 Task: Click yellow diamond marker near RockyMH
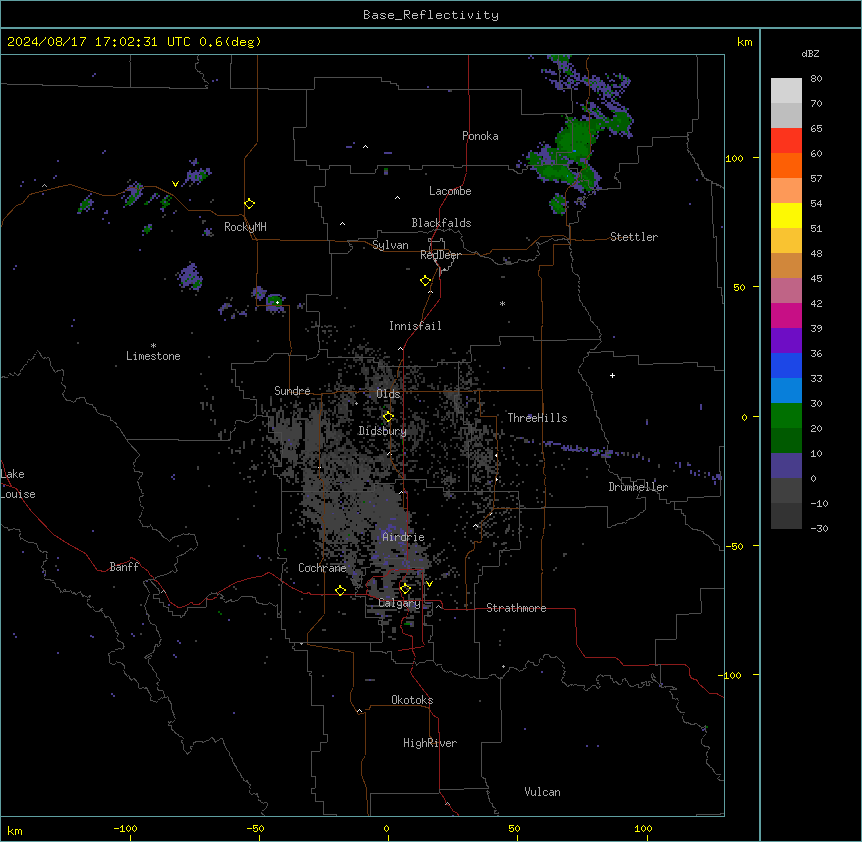point(250,204)
